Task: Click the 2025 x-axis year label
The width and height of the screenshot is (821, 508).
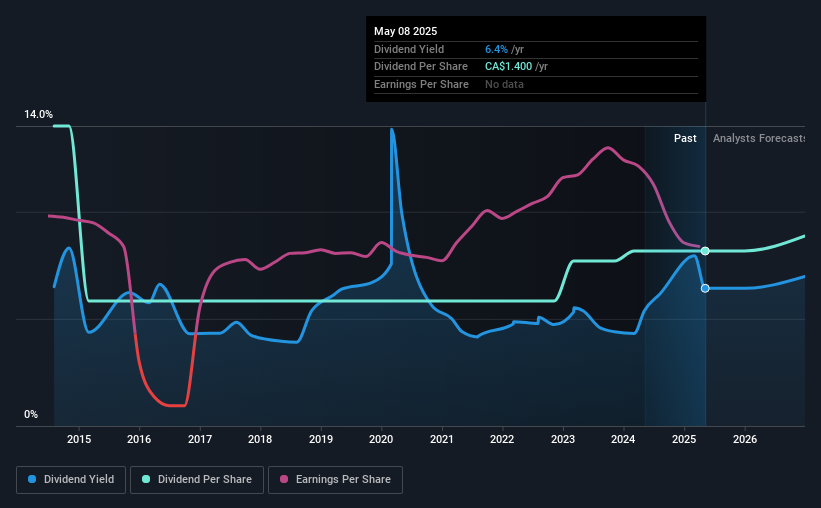Action: pyautogui.click(x=684, y=439)
